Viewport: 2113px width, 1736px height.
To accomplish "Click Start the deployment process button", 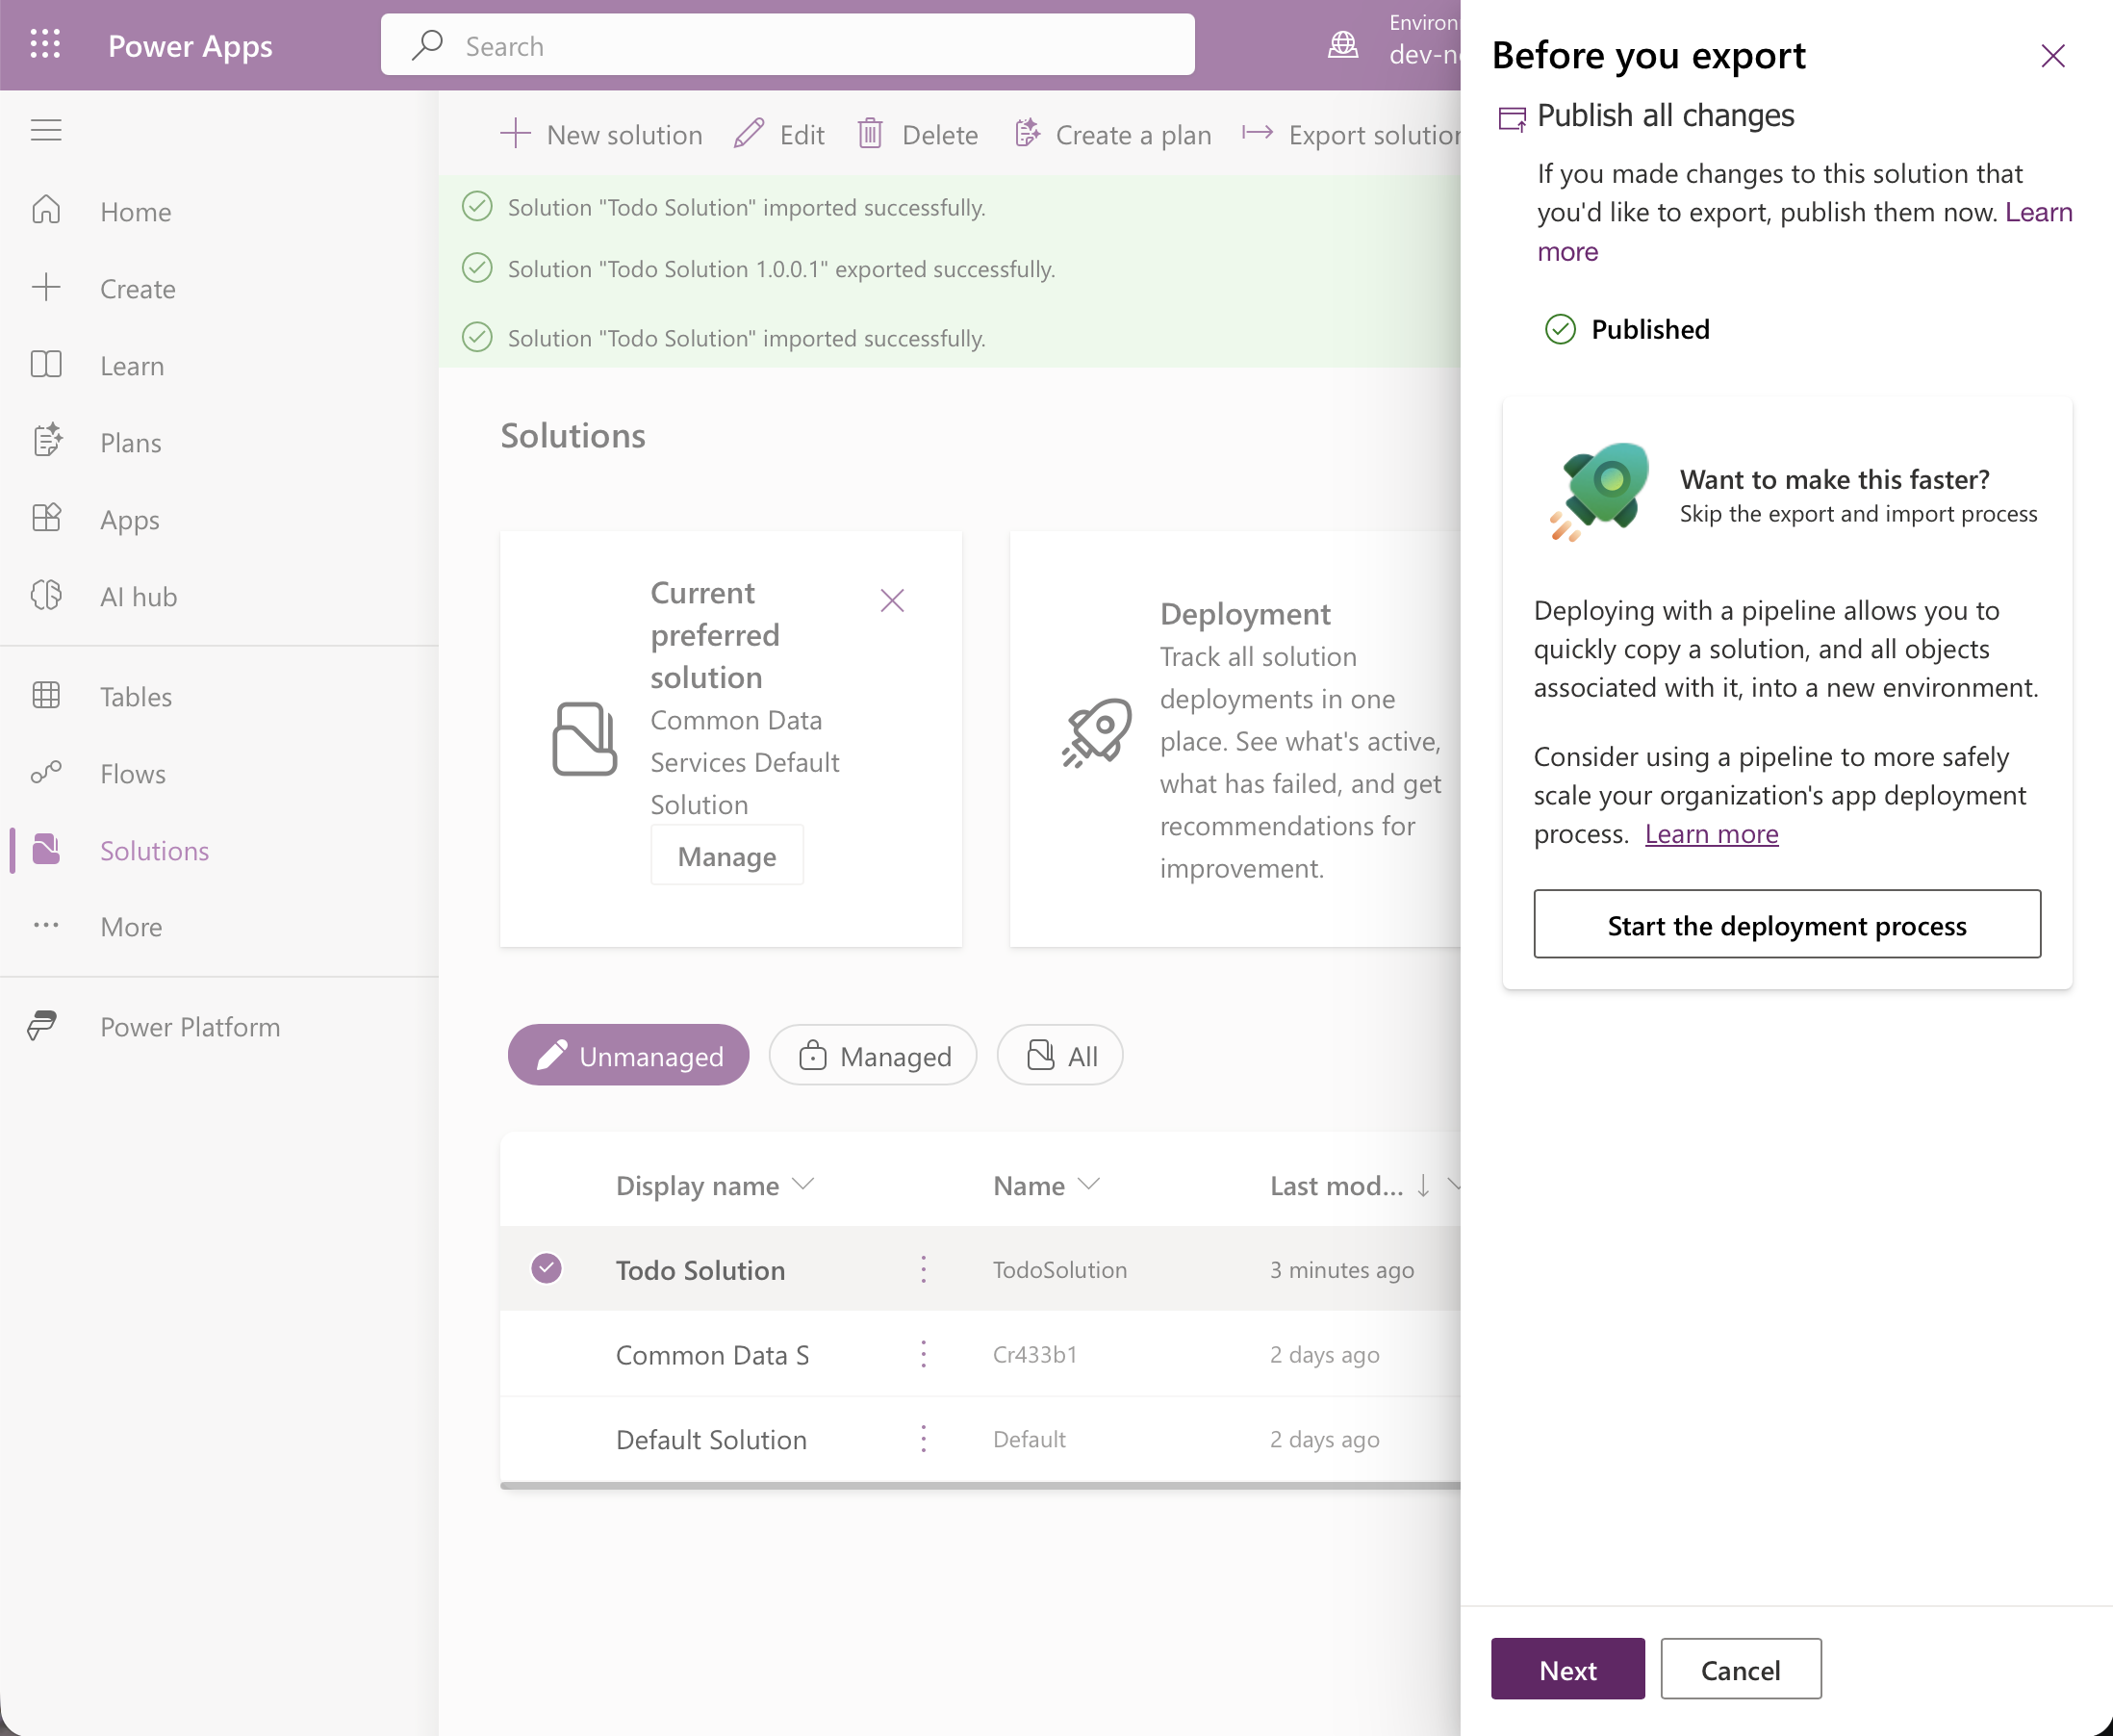I will point(1787,924).
